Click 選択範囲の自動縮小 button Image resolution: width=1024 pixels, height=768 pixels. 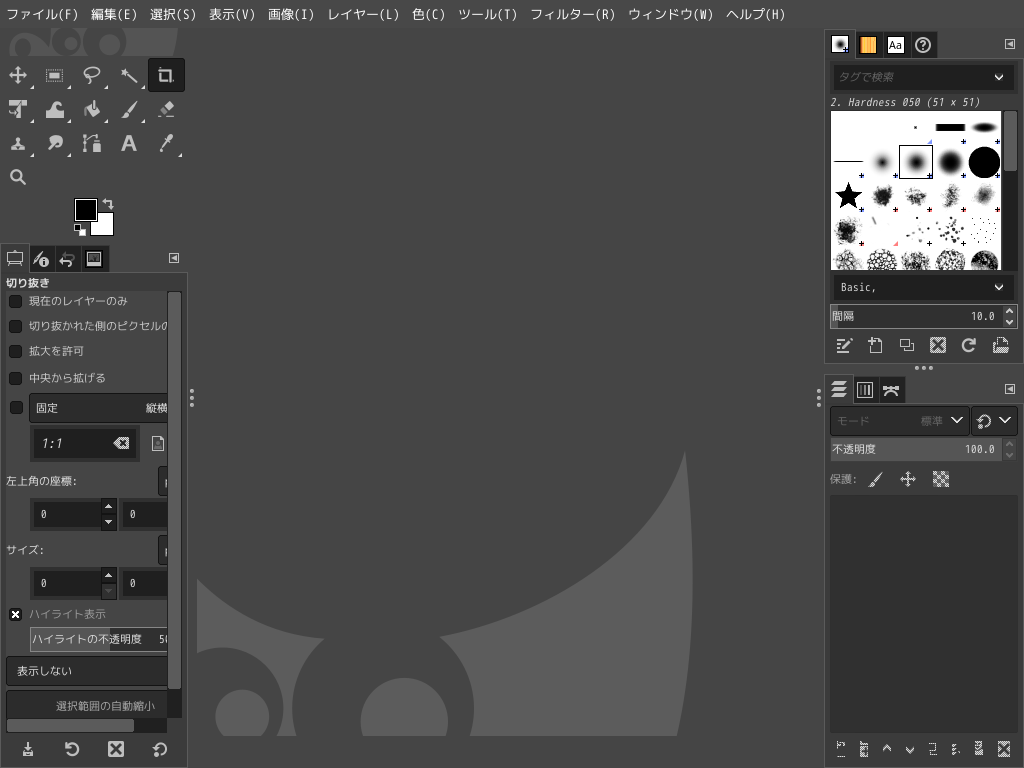click(87, 705)
